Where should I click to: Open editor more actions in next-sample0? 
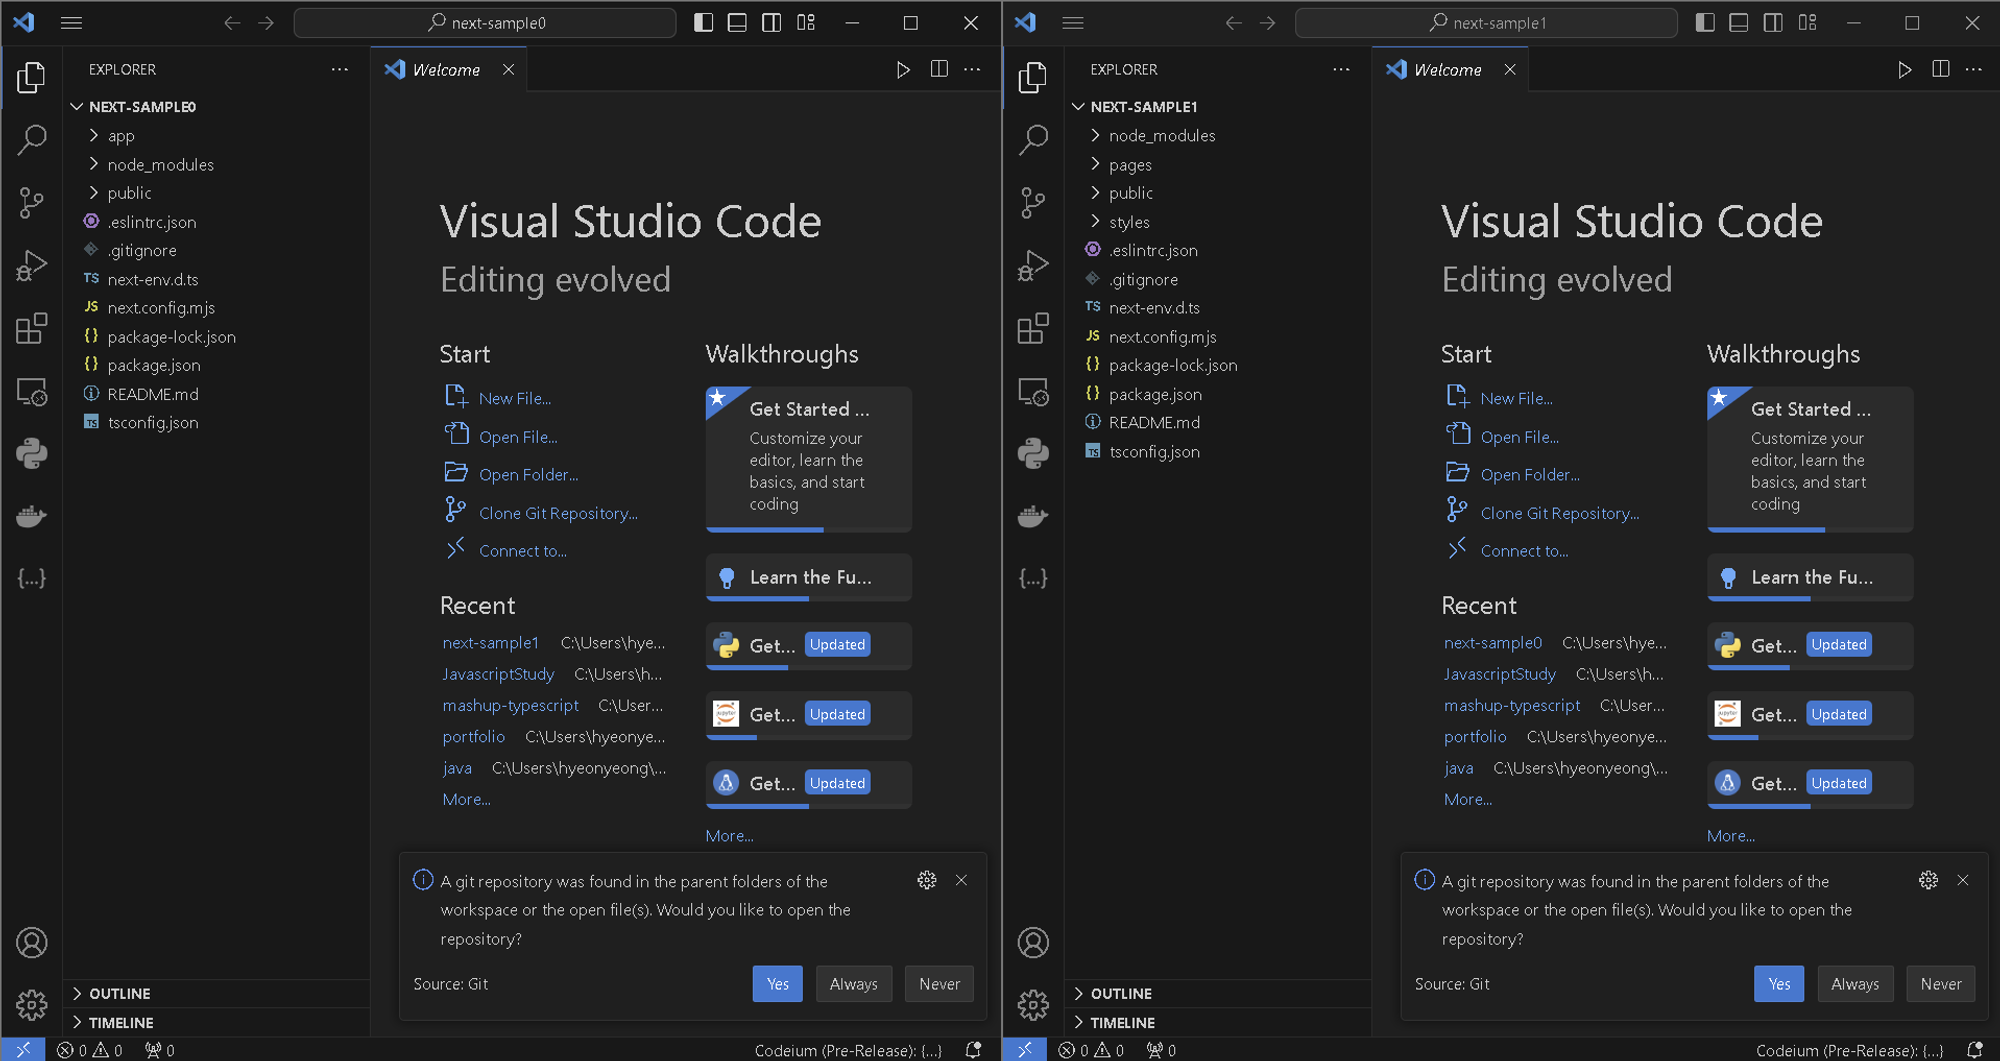pyautogui.click(x=973, y=69)
